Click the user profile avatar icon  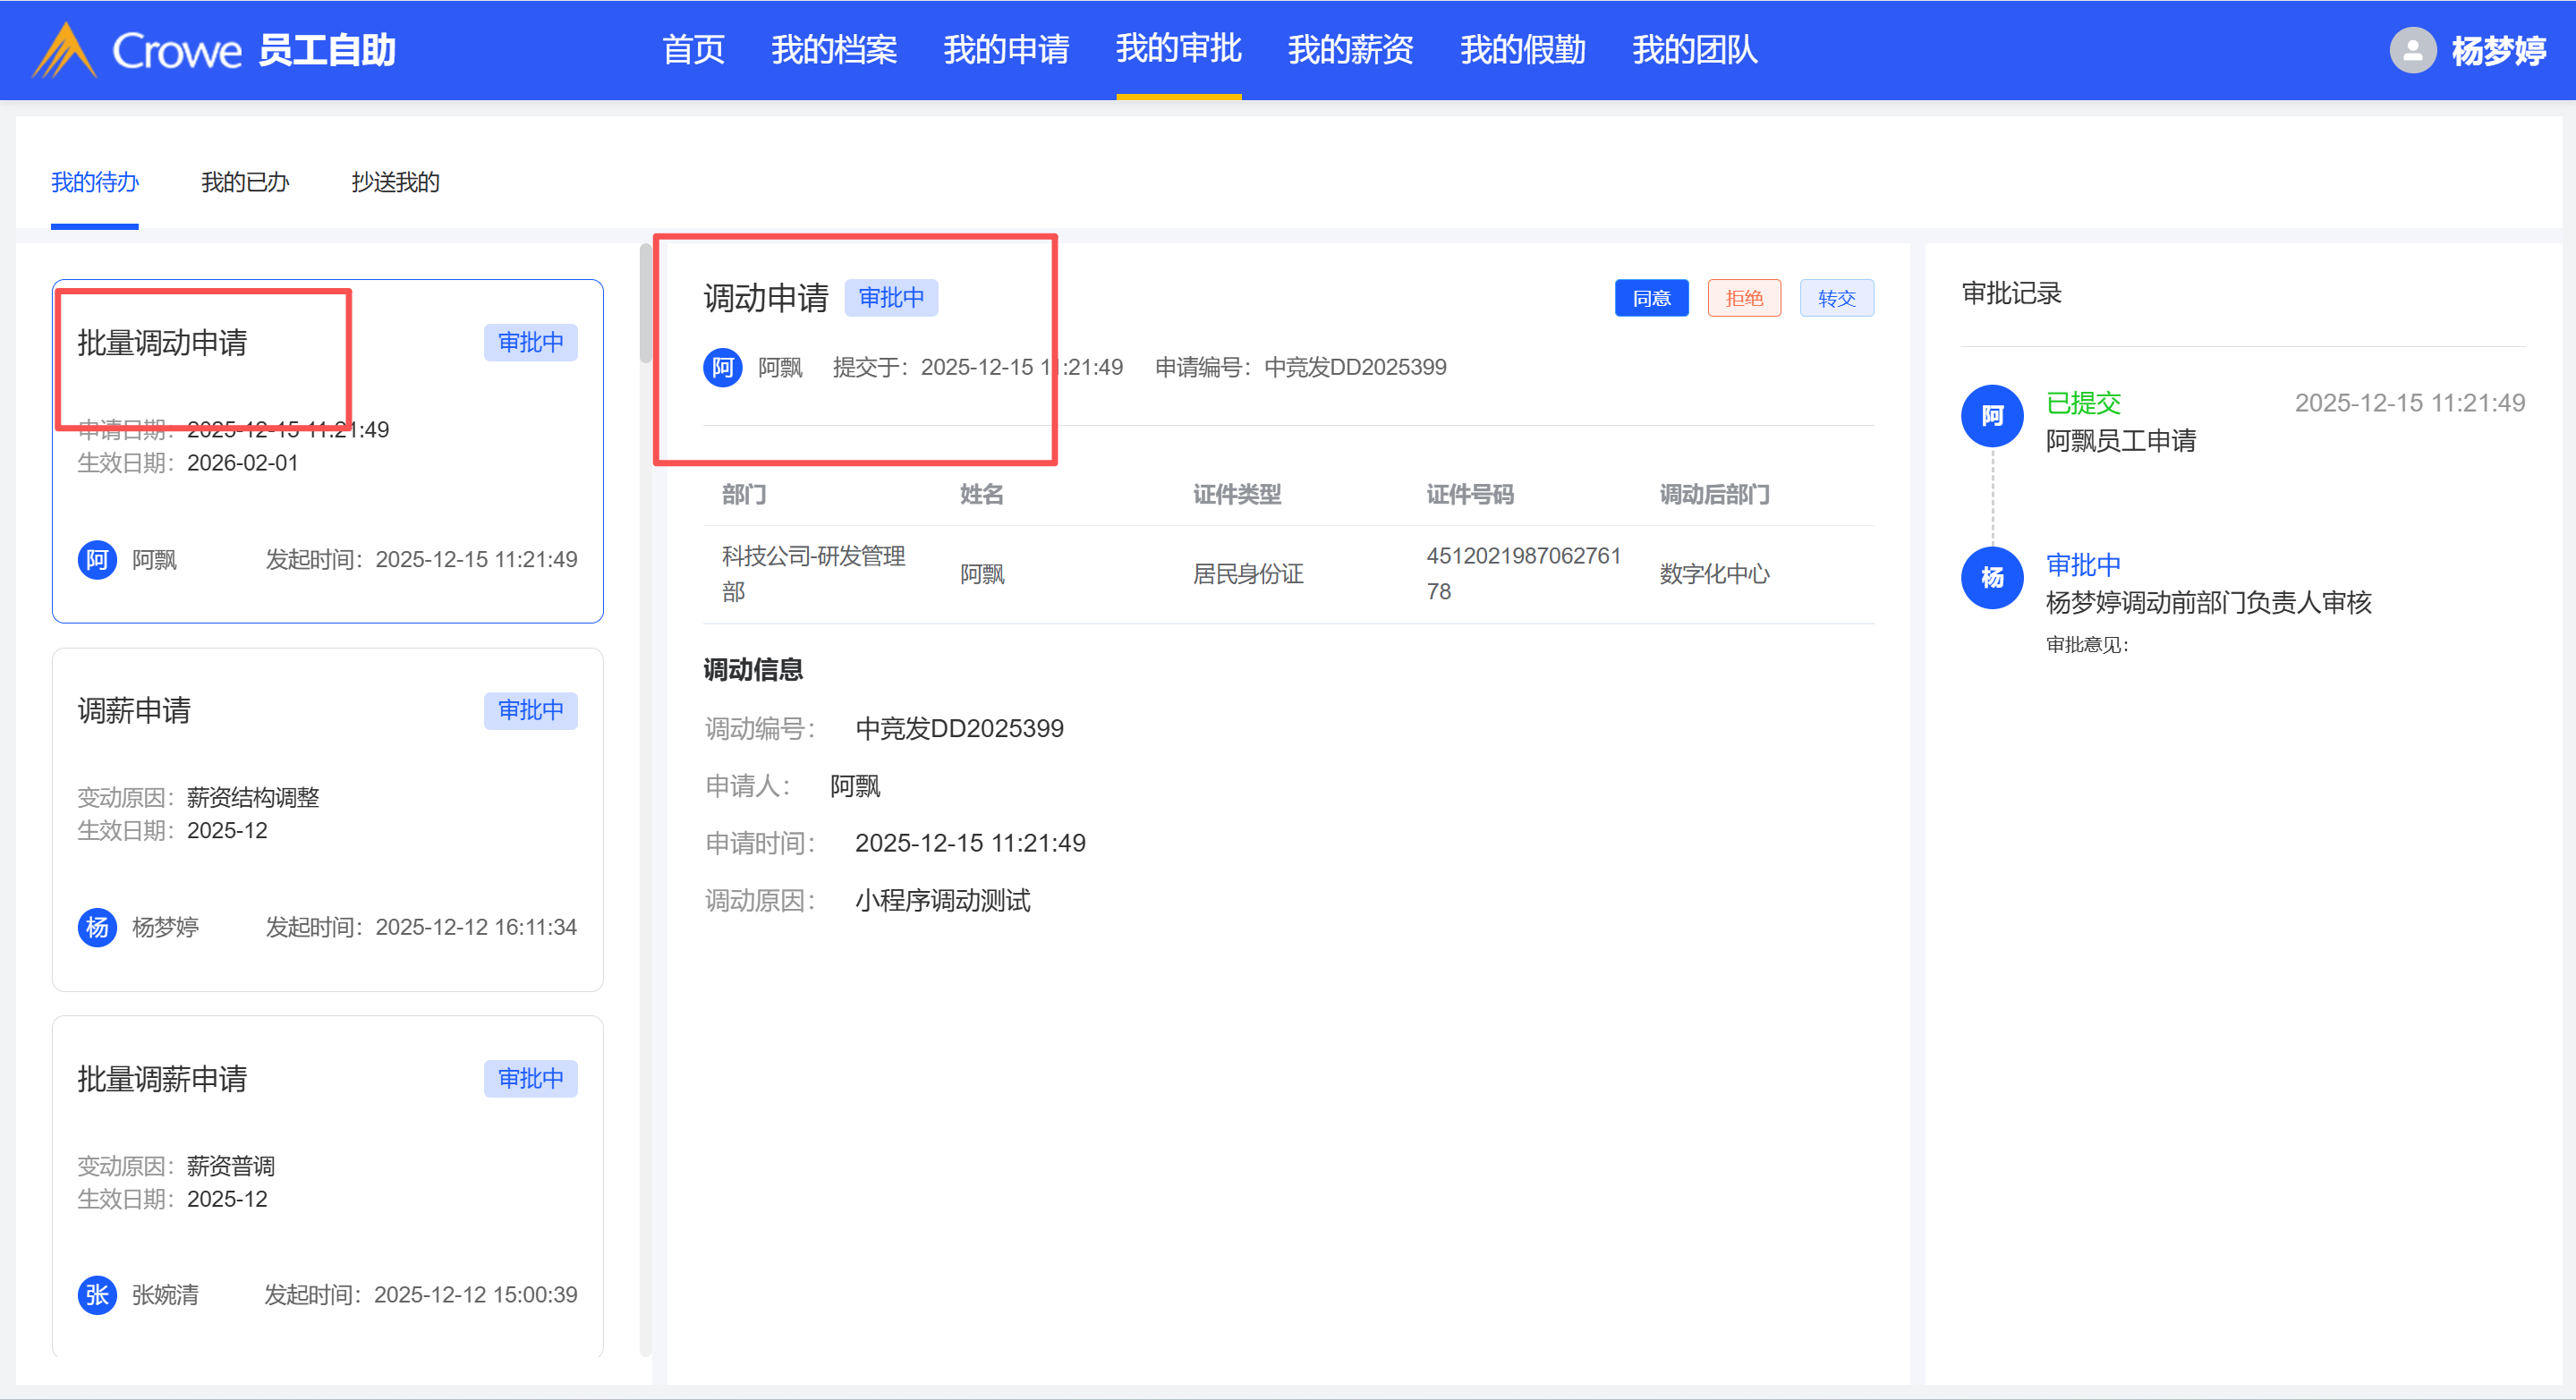point(2412,50)
